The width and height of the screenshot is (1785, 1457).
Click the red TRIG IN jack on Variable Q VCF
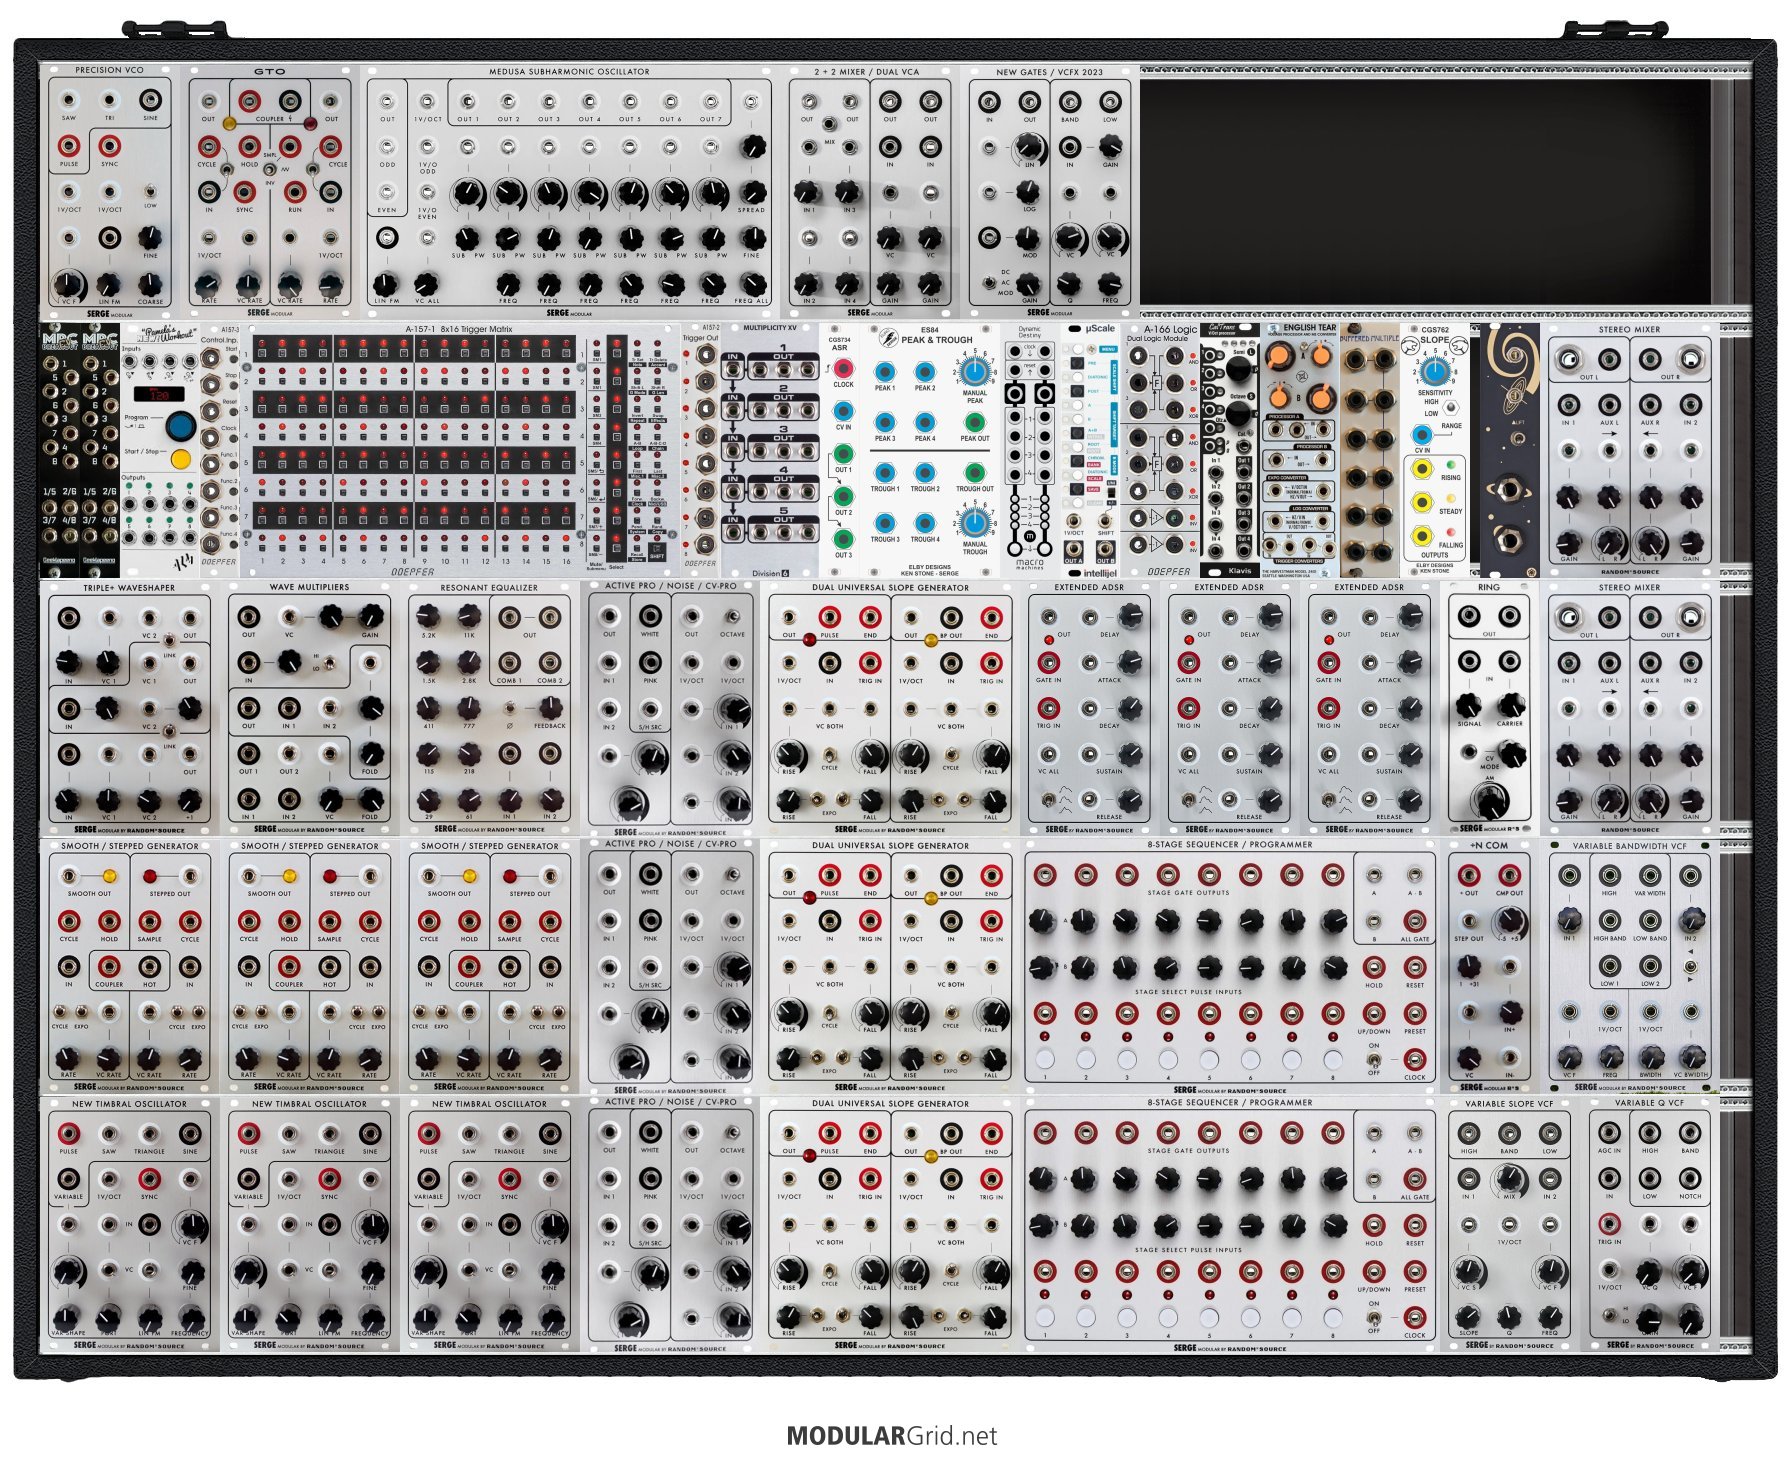(x=1609, y=1224)
